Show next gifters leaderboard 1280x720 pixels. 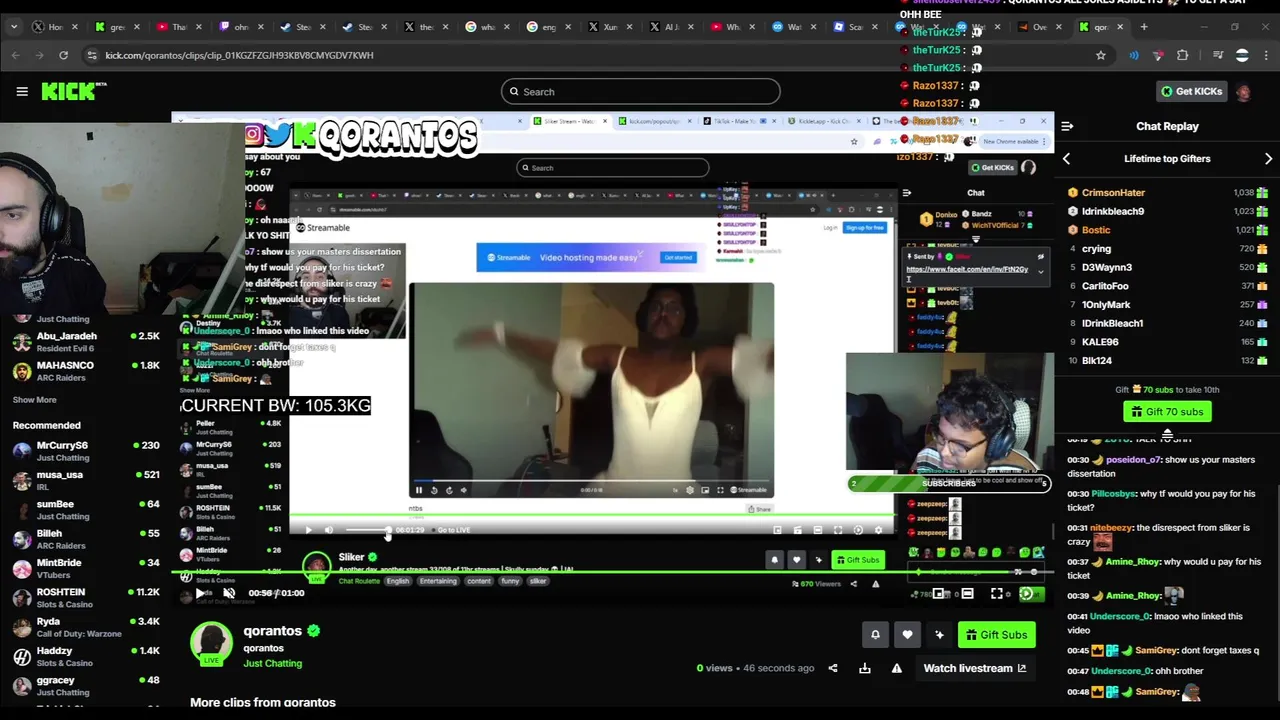click(x=1268, y=159)
